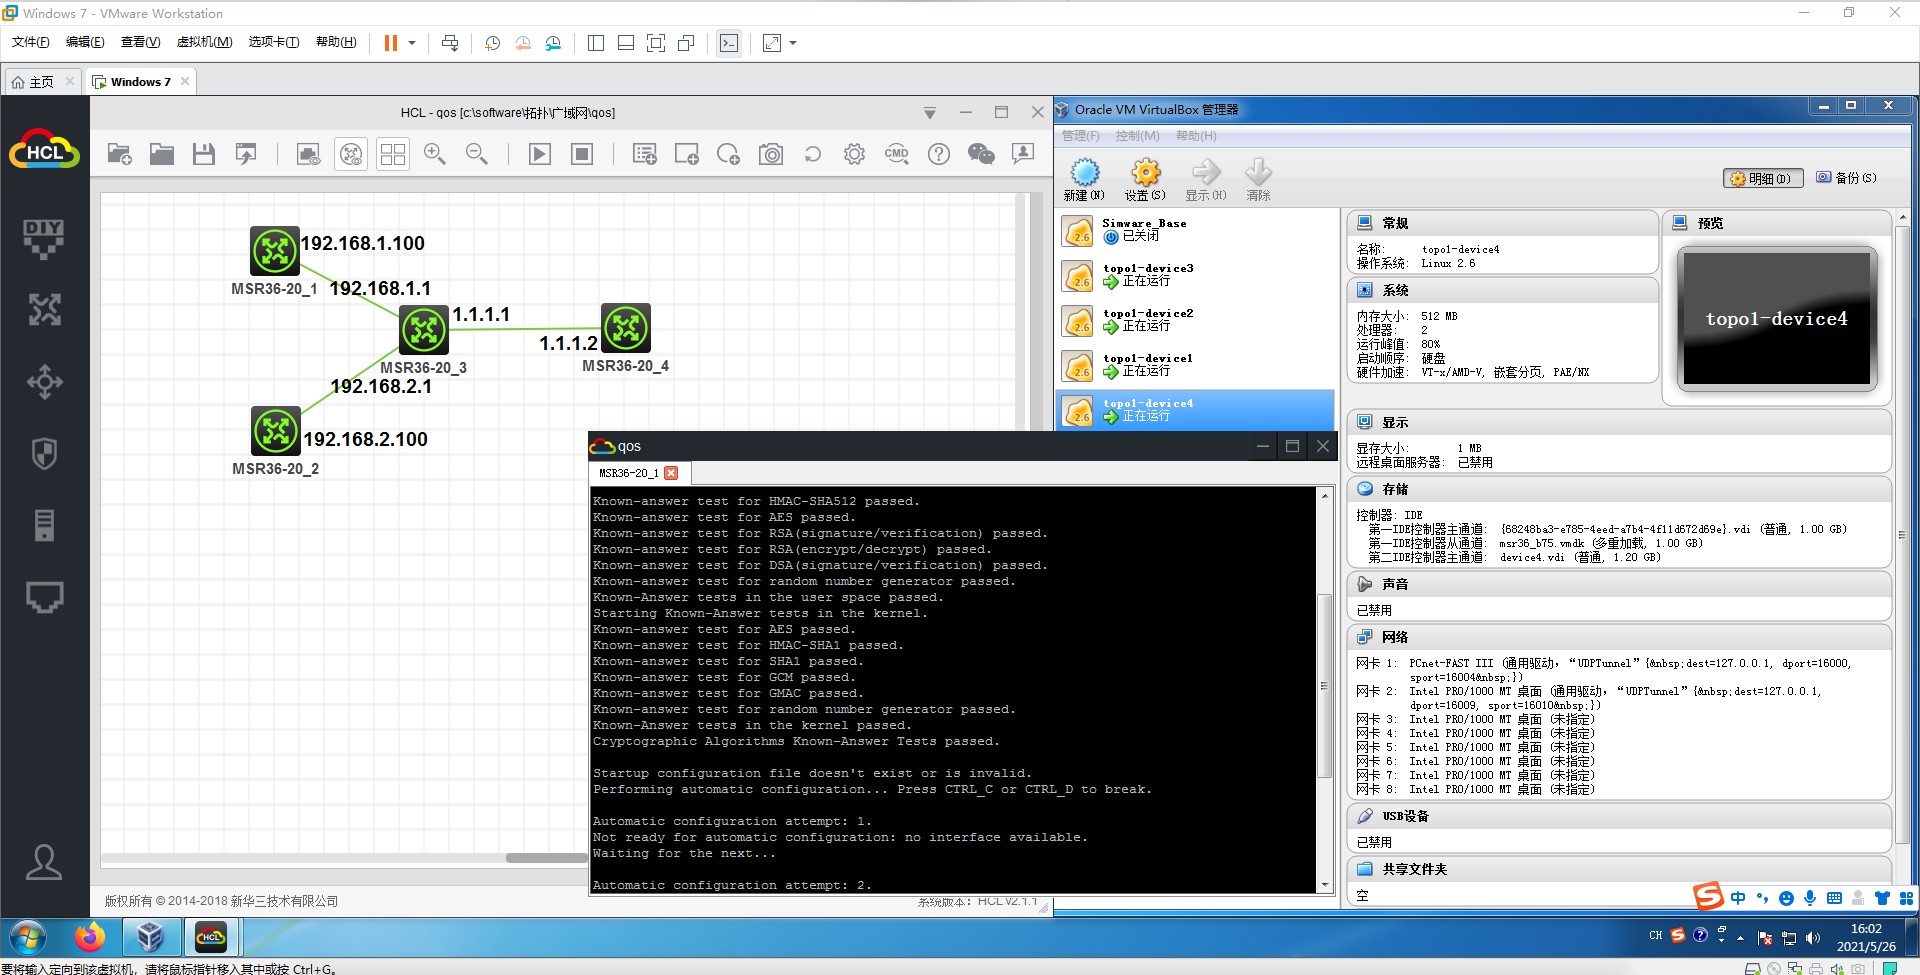Collapse the 系统 section in VirtualBox details
1920x975 pixels.
coord(1502,290)
